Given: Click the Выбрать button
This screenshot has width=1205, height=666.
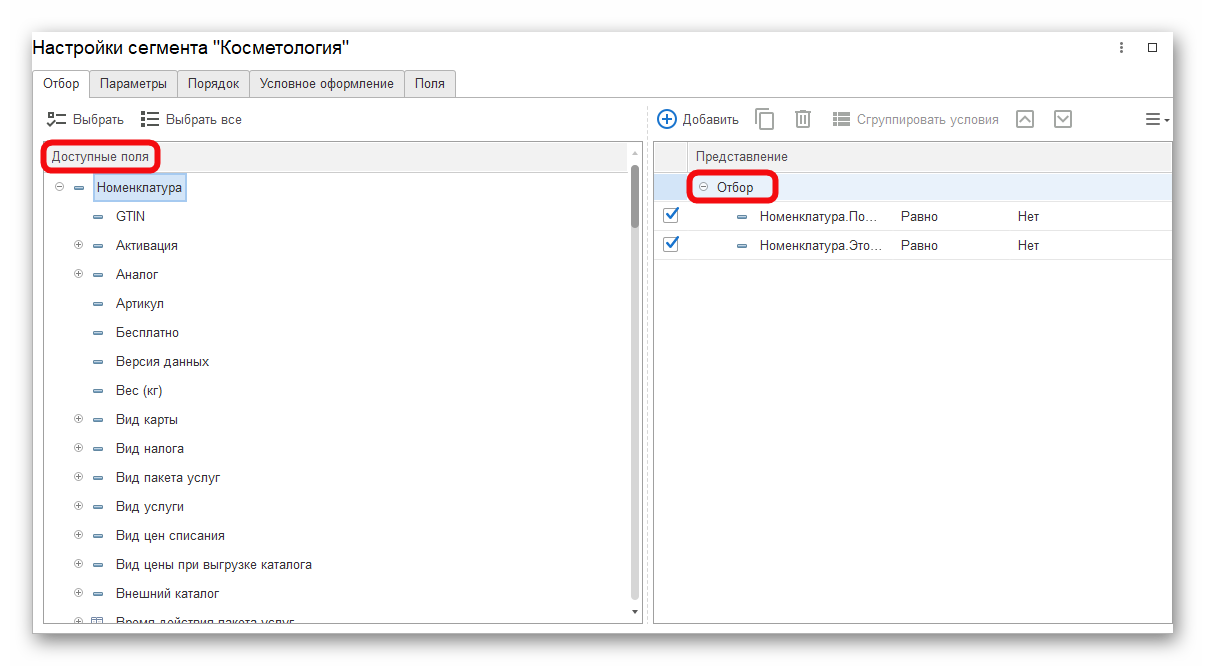Looking at the screenshot, I should [86, 119].
